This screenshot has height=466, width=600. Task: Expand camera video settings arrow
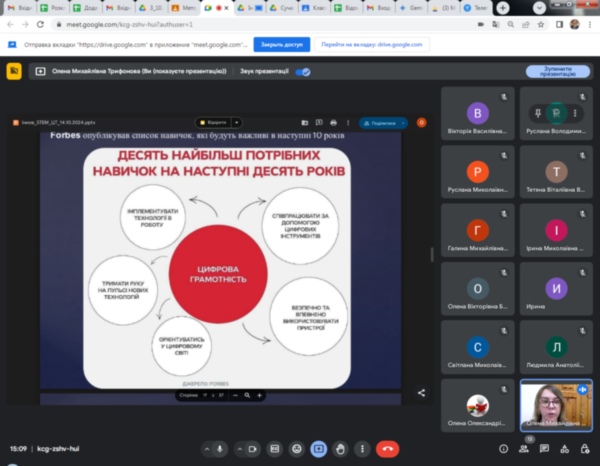click(x=237, y=449)
